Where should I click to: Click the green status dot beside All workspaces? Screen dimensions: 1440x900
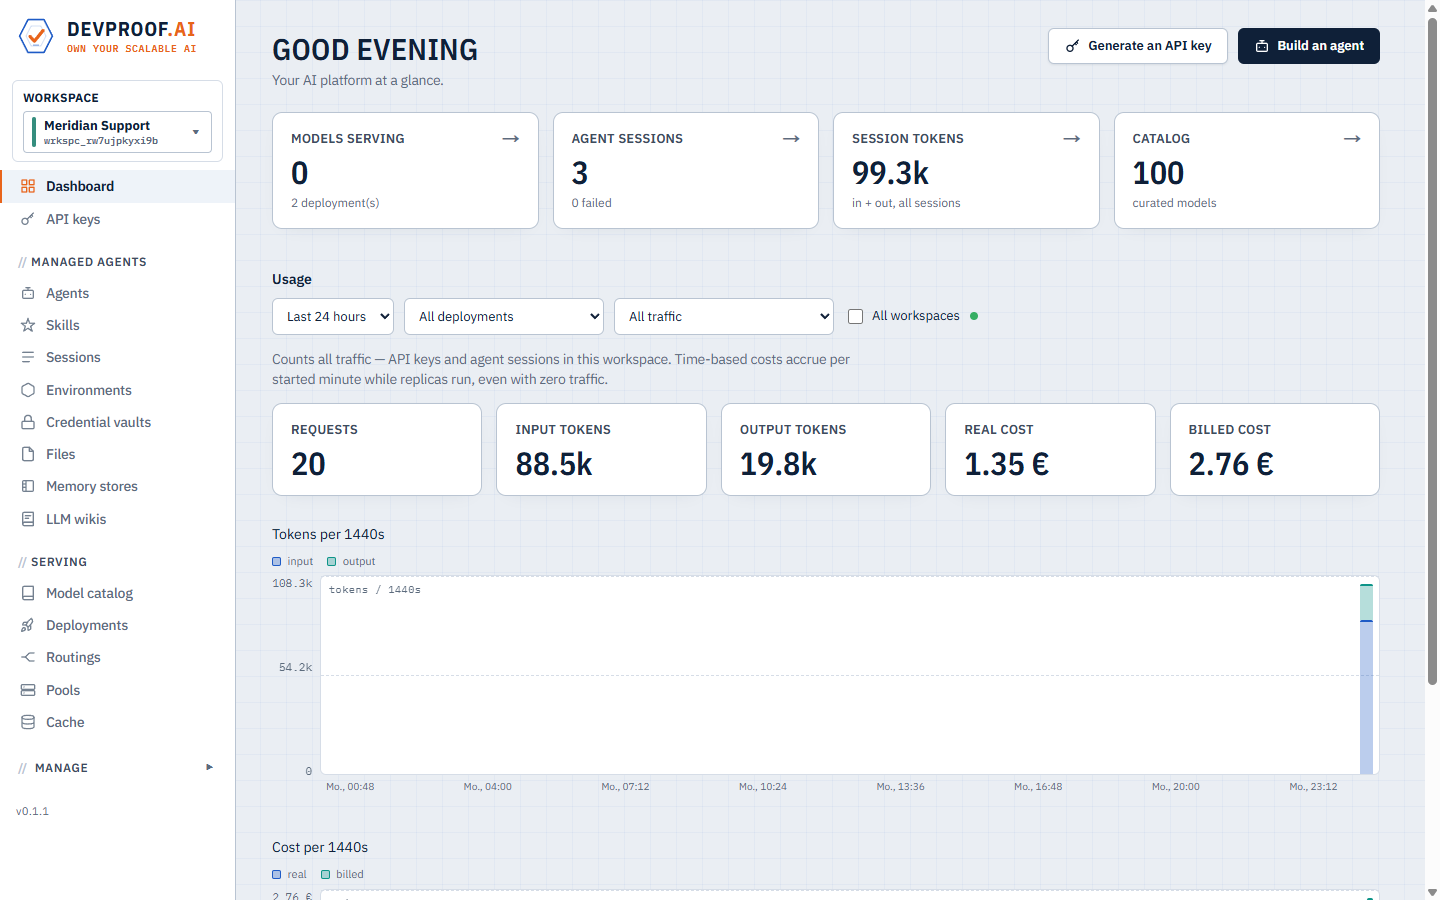tap(974, 316)
